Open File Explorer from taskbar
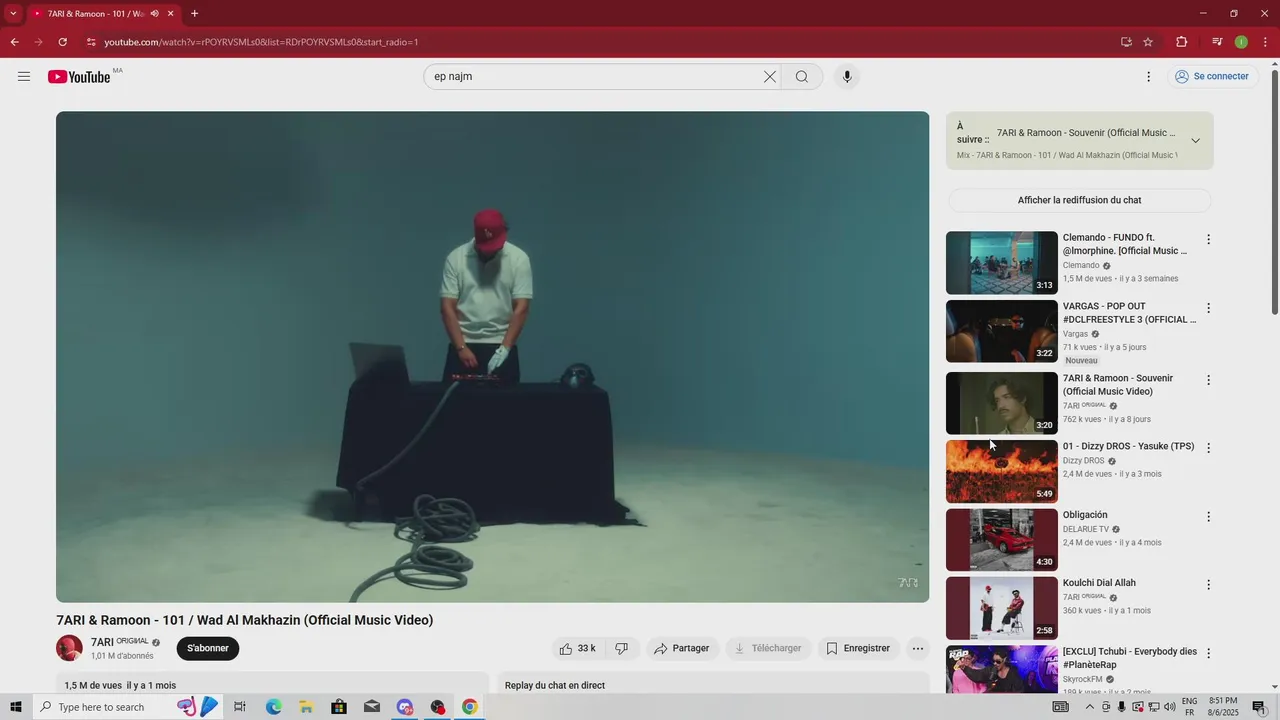The width and height of the screenshot is (1280, 720). 306,707
